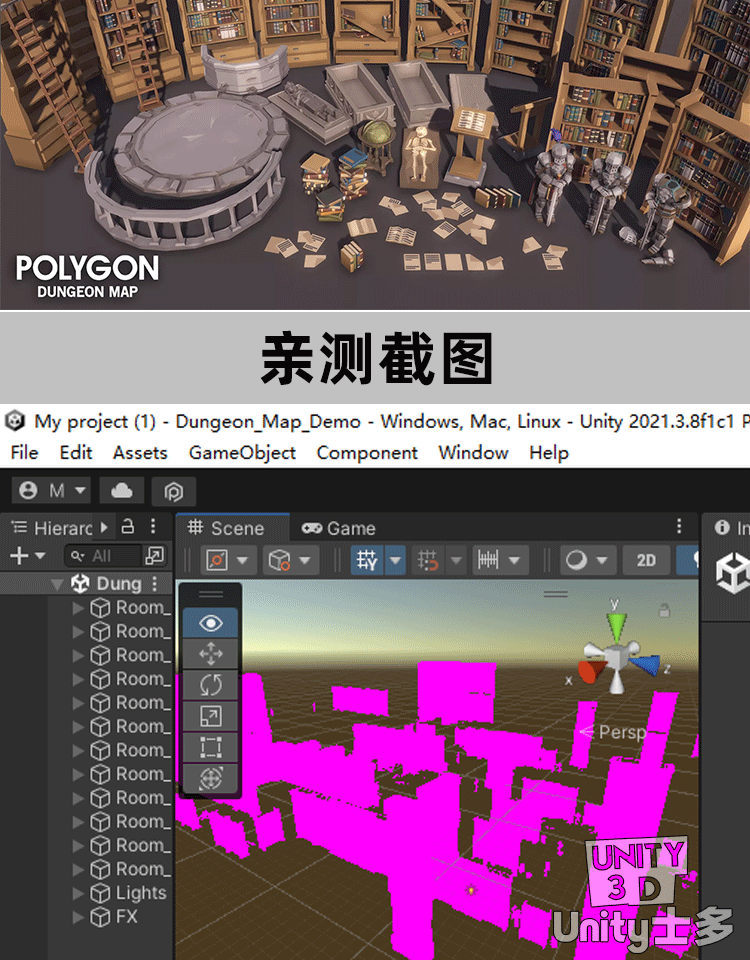Toggle grid snapping in Scene toolbar
The width and height of the screenshot is (750, 960).
[x=428, y=560]
